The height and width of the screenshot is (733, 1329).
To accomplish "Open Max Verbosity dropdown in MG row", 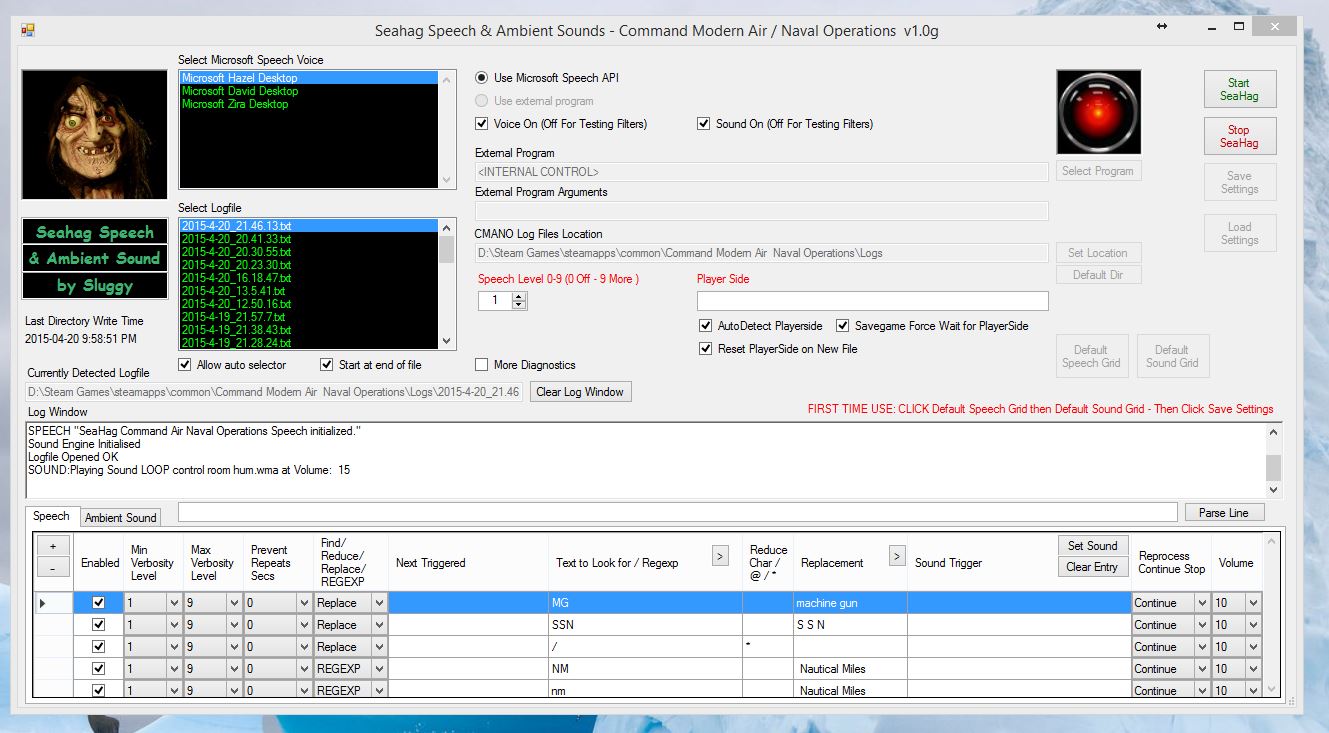I will 234,603.
